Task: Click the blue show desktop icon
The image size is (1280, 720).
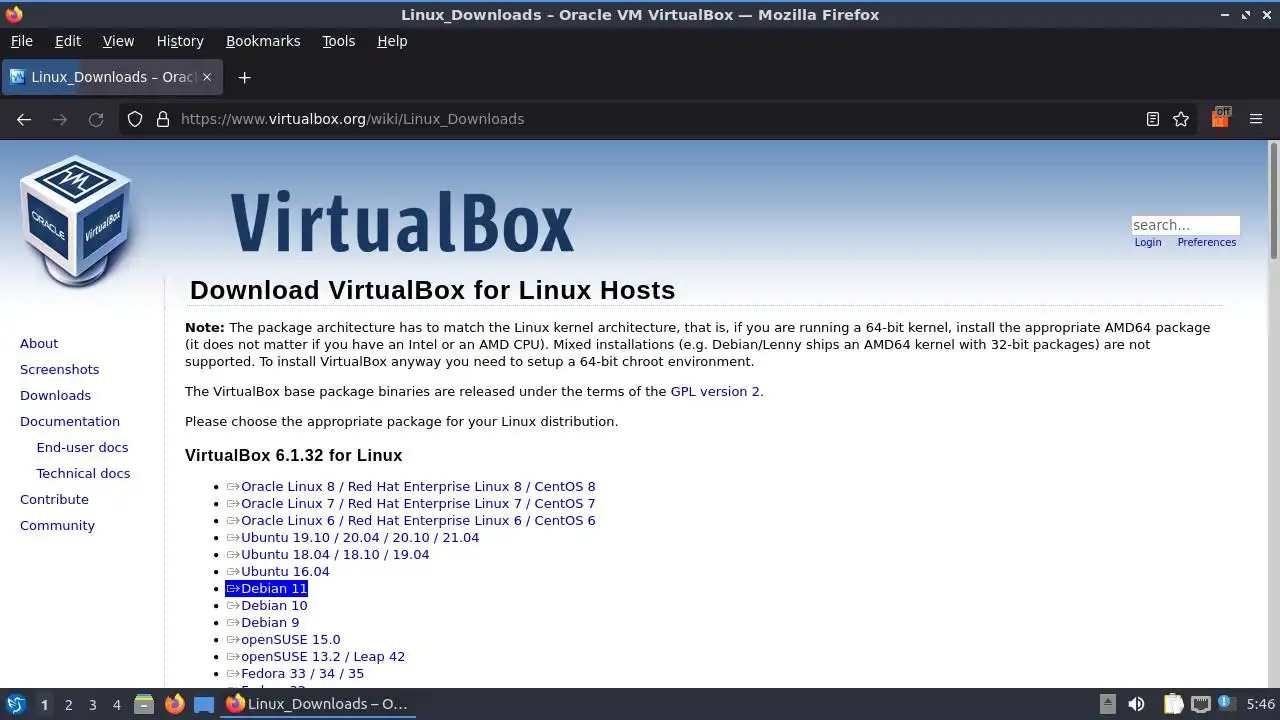Action: [x=204, y=704]
